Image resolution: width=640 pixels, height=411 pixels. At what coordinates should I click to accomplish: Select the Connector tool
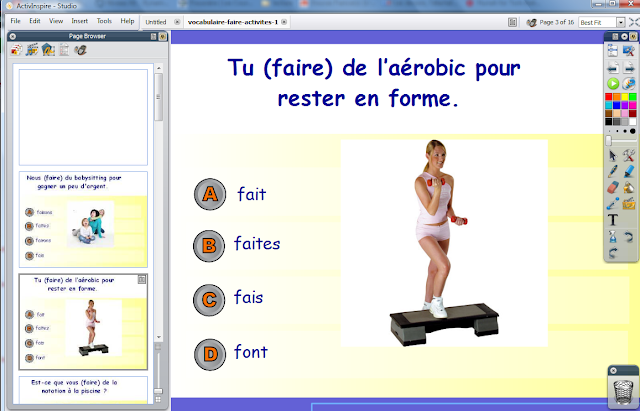(613, 203)
